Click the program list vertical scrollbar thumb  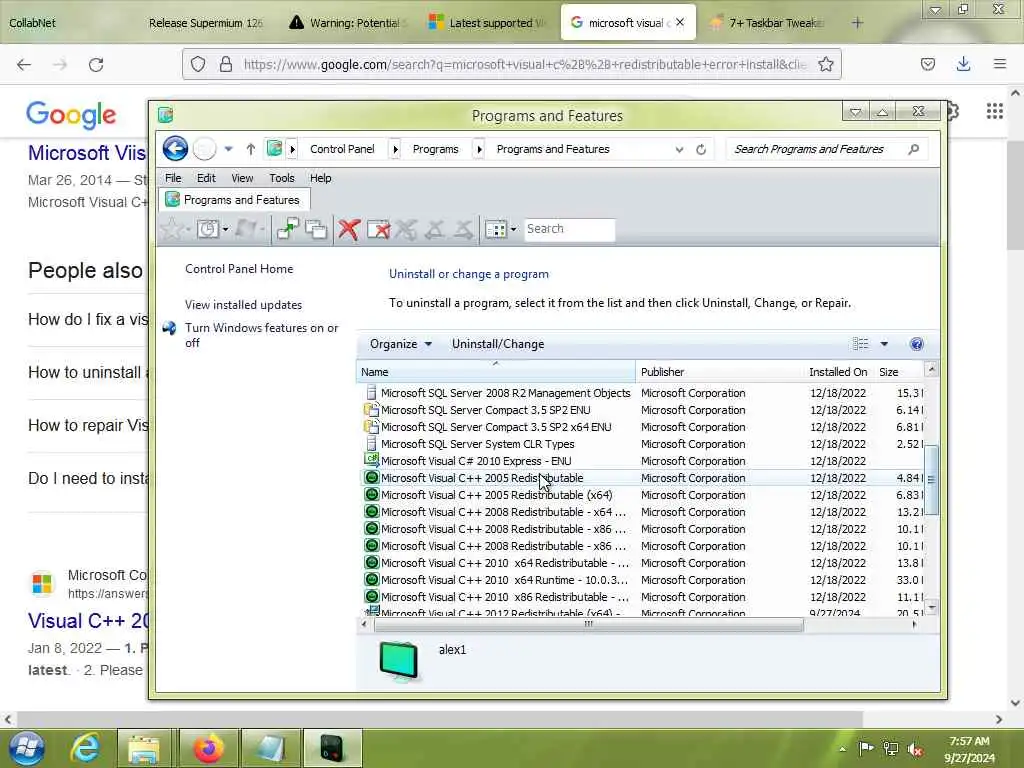[x=931, y=479]
